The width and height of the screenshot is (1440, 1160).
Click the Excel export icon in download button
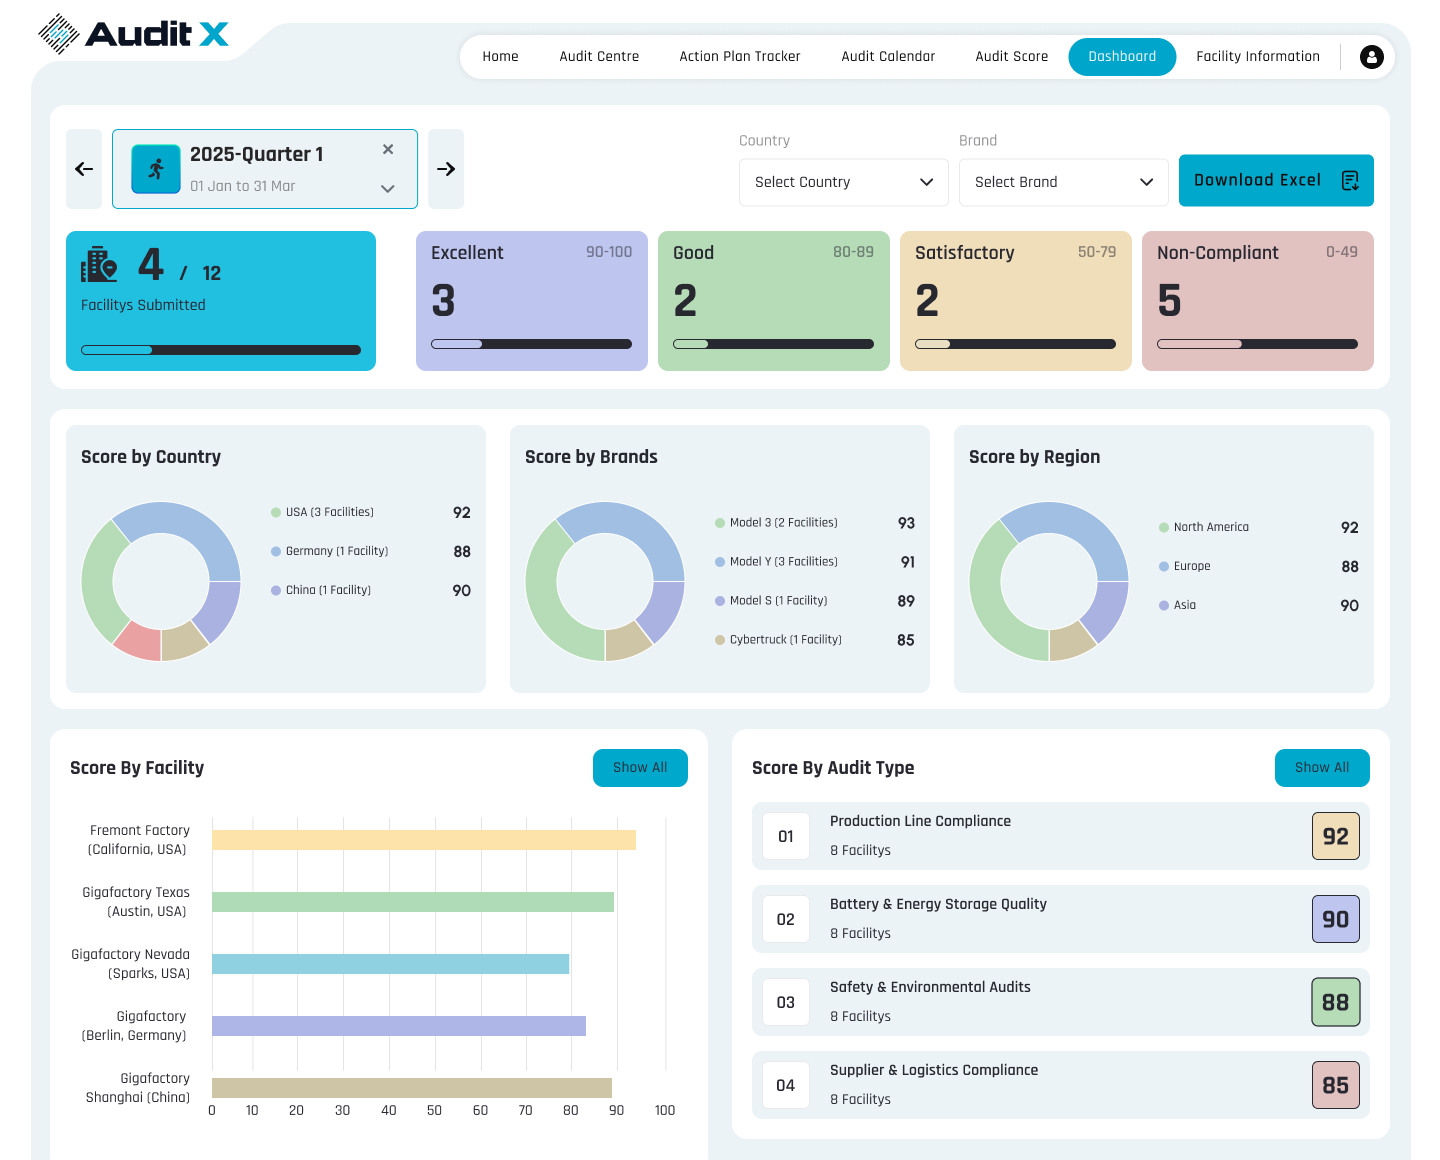[1350, 181]
